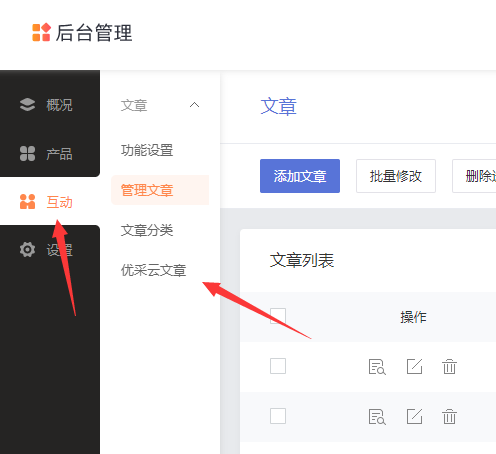Toggle the select-all checkbox in table header
Viewport: 496px width, 454px height.
[x=278, y=316]
